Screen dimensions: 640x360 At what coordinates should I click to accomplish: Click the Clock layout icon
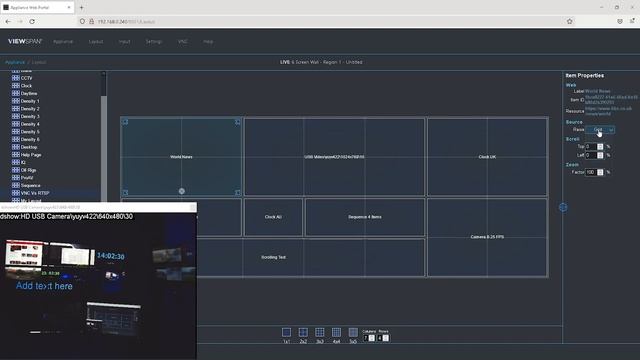pos(16,85)
